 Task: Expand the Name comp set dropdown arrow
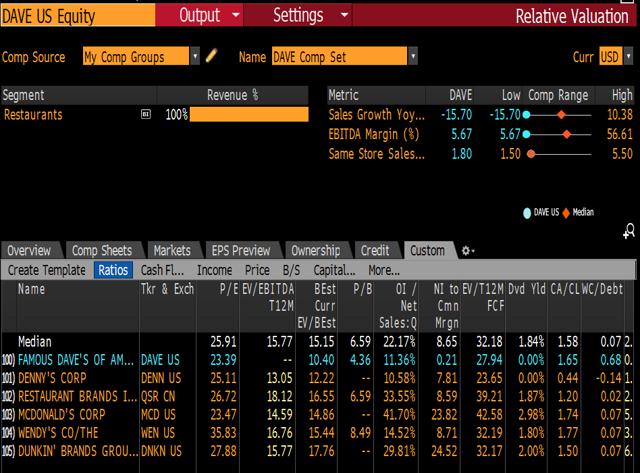[413, 56]
